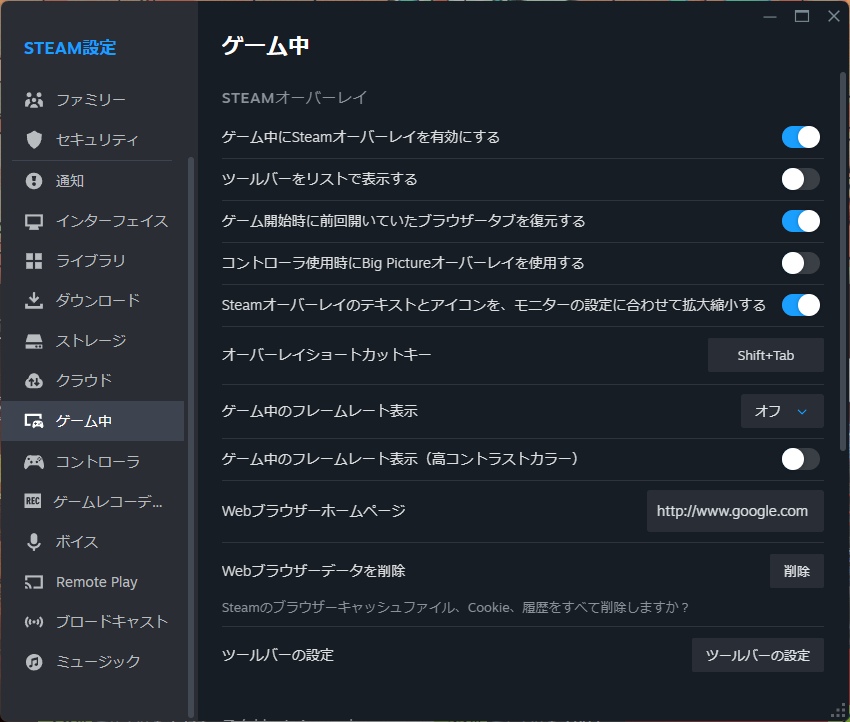Enable ツールバーをリストで表示する toggle
850x722 pixels.
click(x=800, y=179)
